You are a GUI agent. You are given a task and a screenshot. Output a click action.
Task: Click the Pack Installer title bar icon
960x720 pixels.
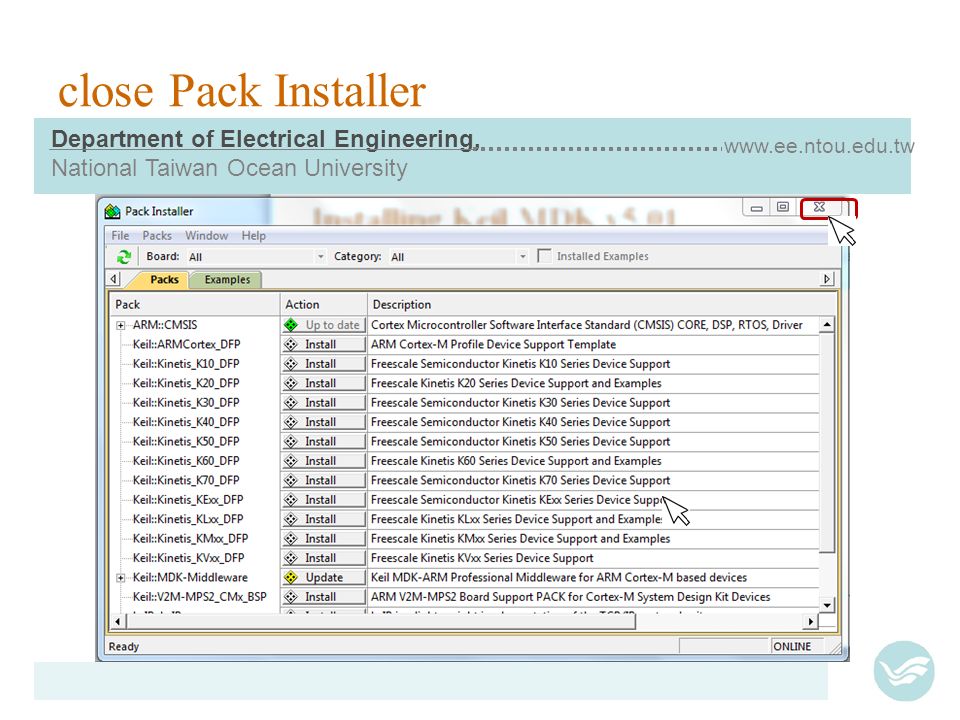pyautogui.click(x=113, y=211)
